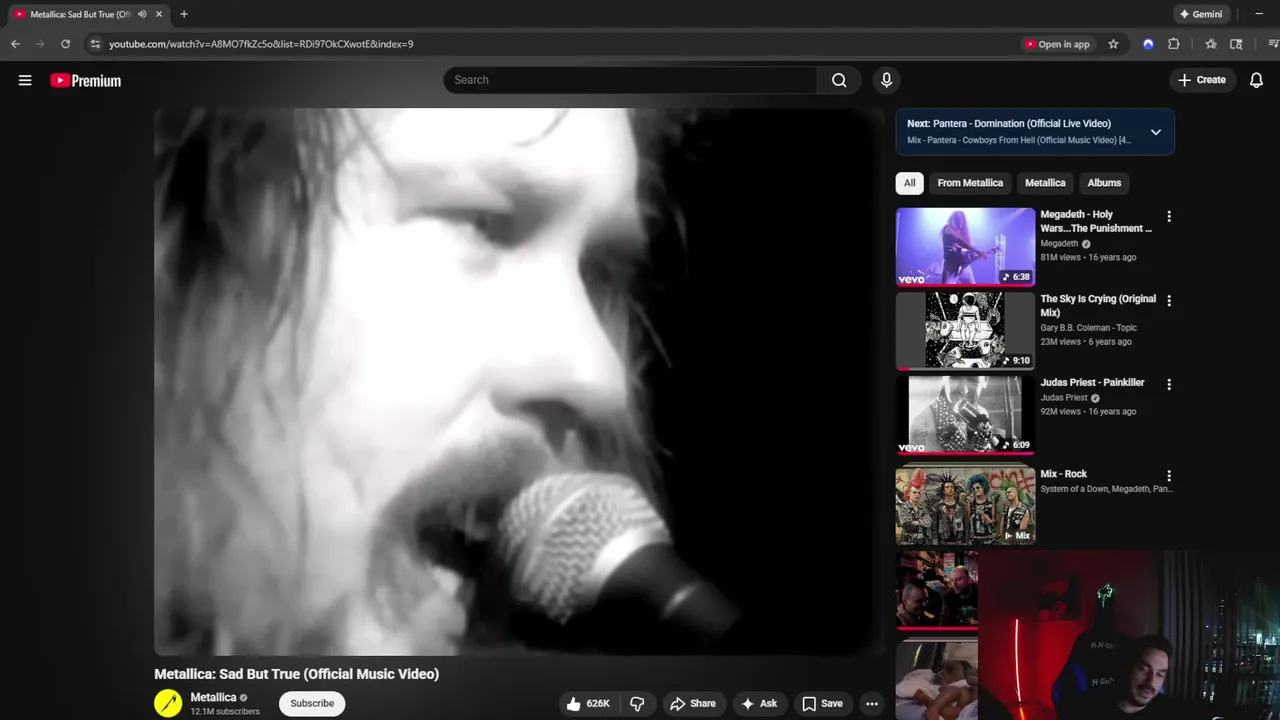The height and width of the screenshot is (720, 1280).
Task: Like the video (626K thumbs up)
Action: tap(588, 704)
